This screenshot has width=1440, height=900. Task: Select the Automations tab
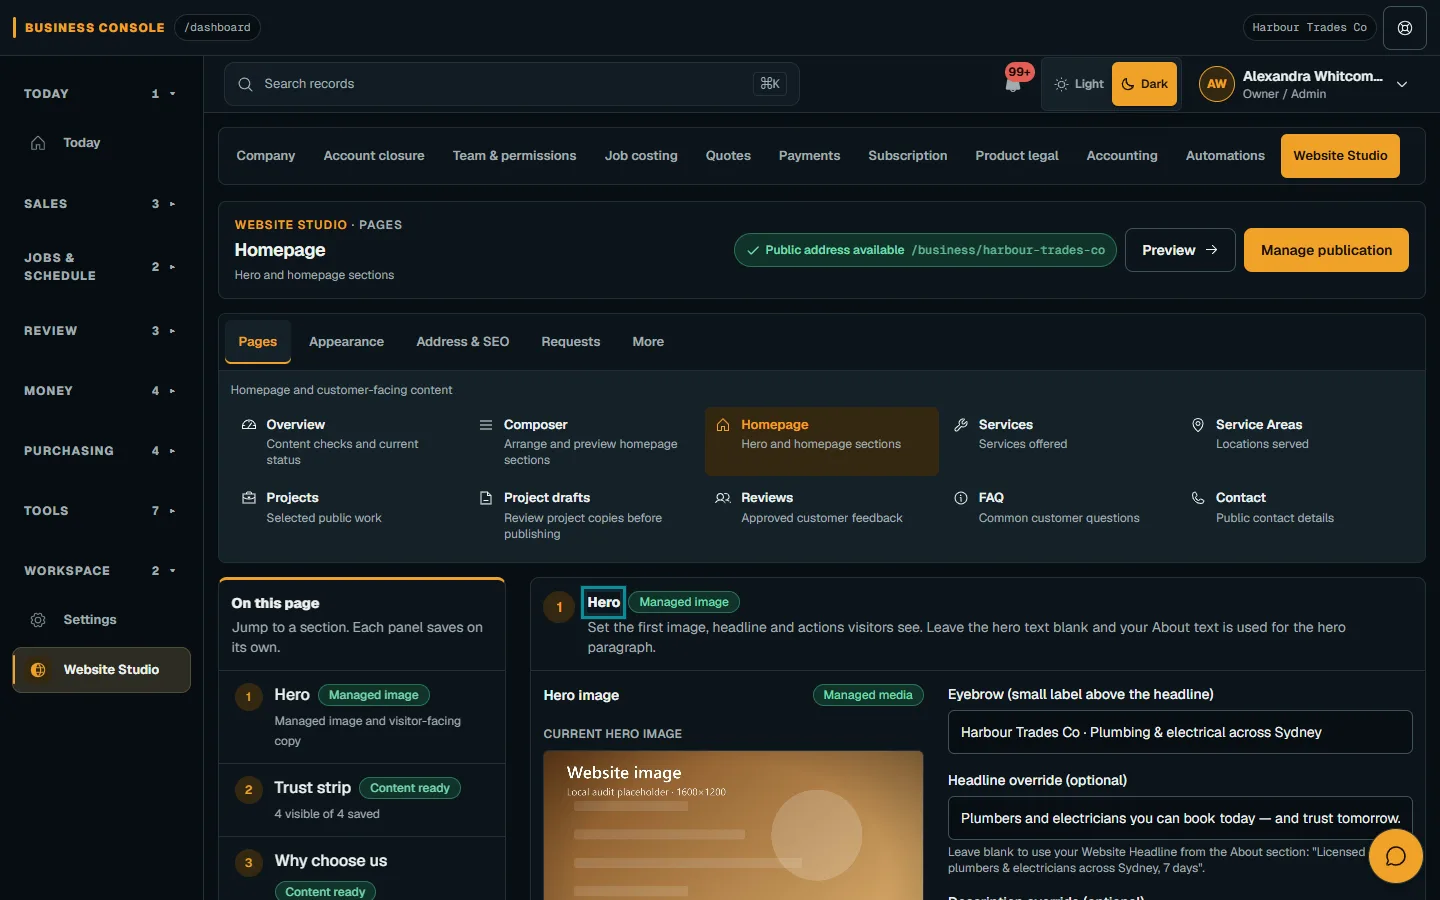pos(1225,156)
